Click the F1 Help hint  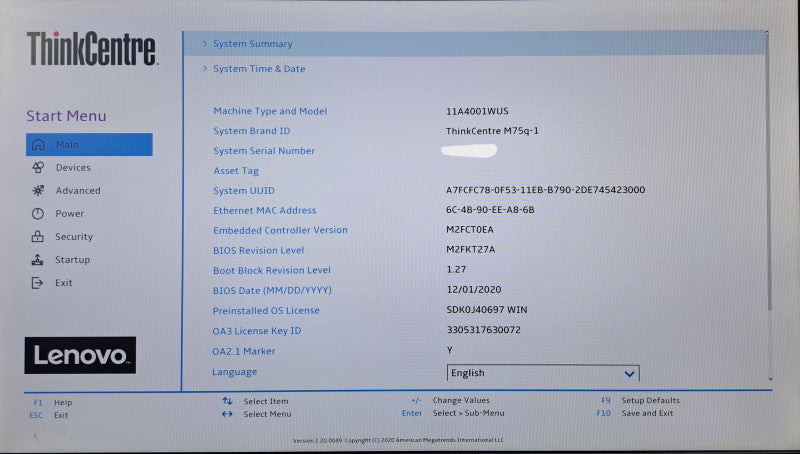53,402
